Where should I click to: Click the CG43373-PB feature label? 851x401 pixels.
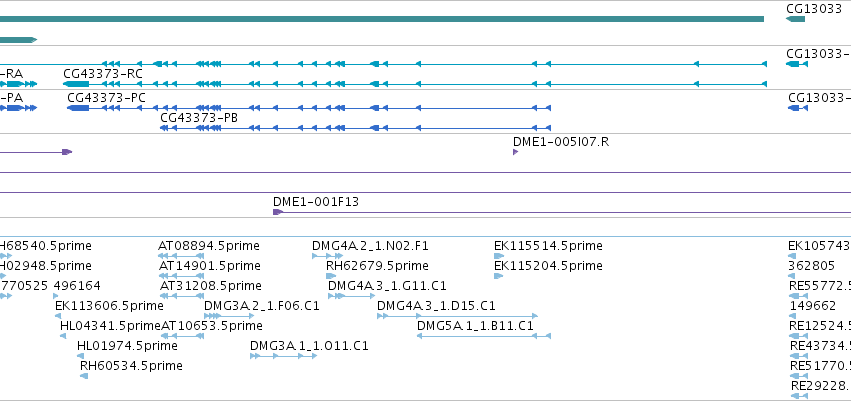(x=199, y=118)
